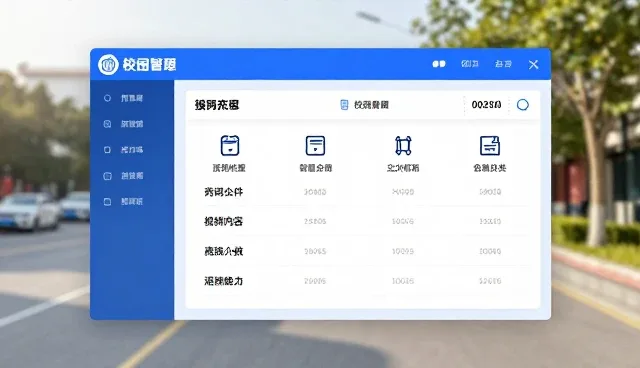The image size is (640, 368).
Task: Select the first table row label
Action: [x=224, y=192]
